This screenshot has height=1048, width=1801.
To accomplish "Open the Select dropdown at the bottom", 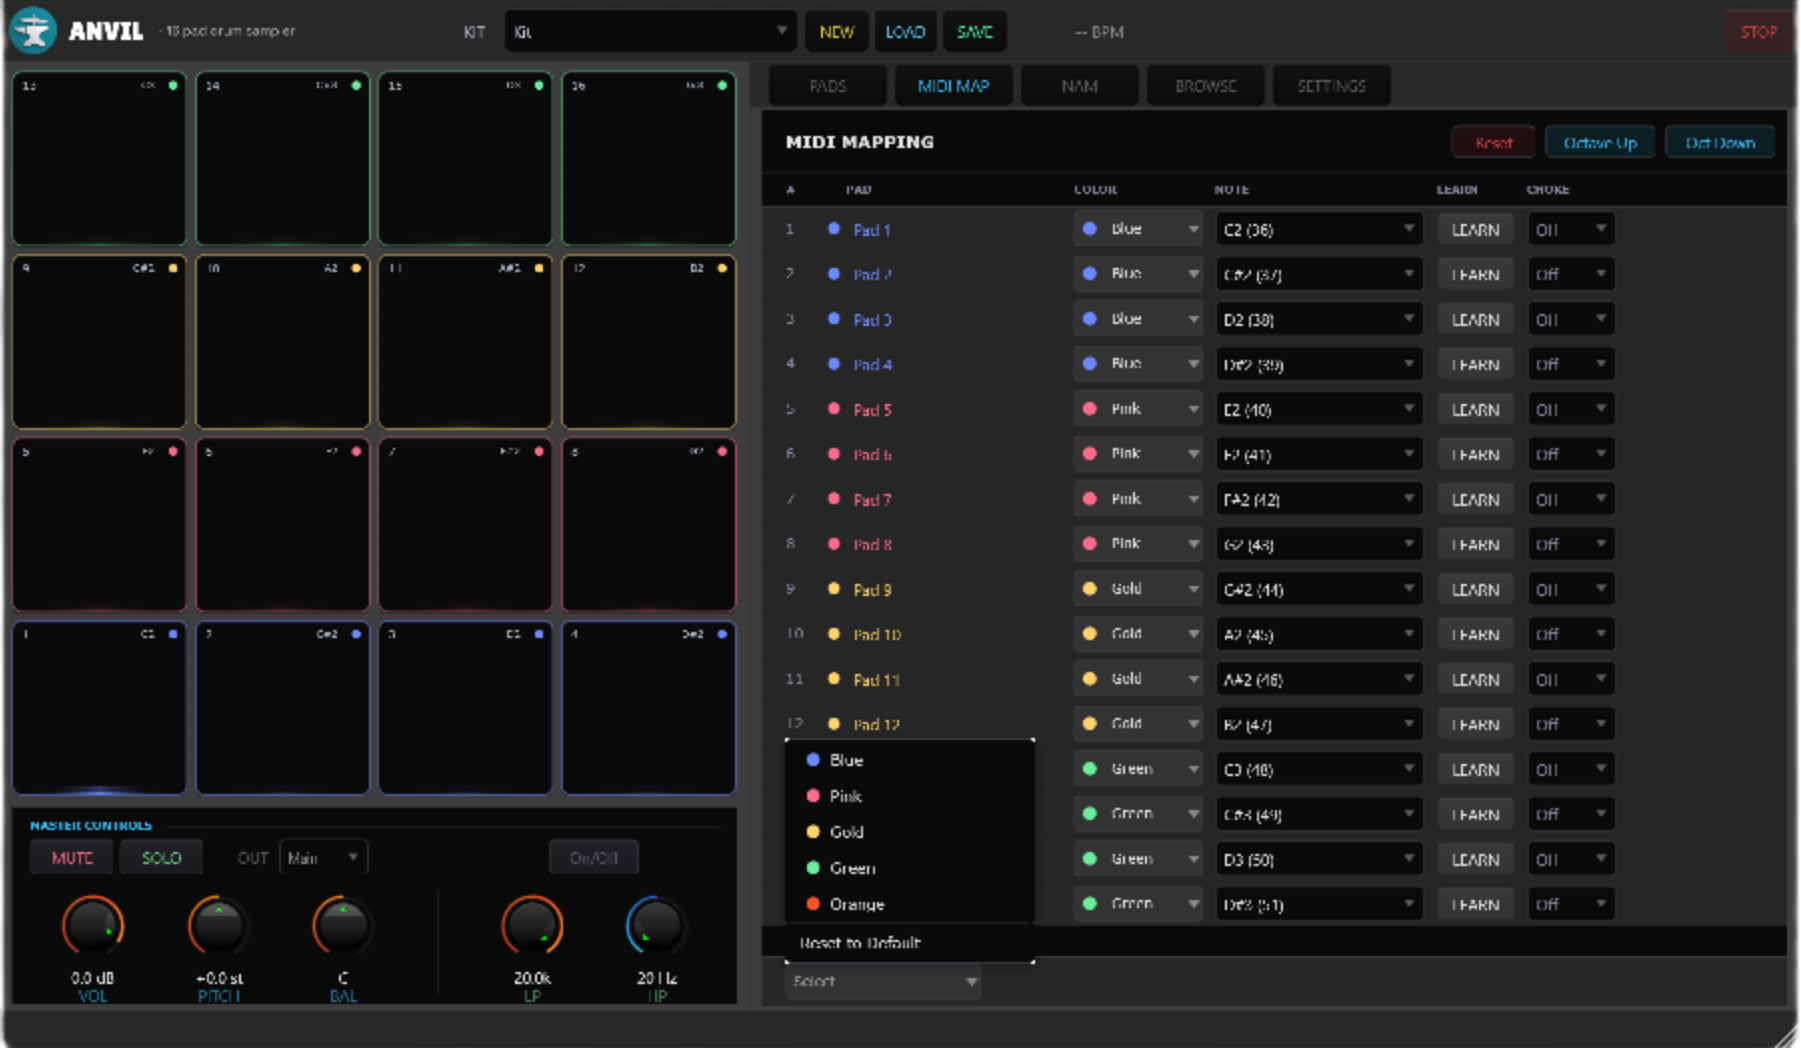I will click(x=883, y=981).
